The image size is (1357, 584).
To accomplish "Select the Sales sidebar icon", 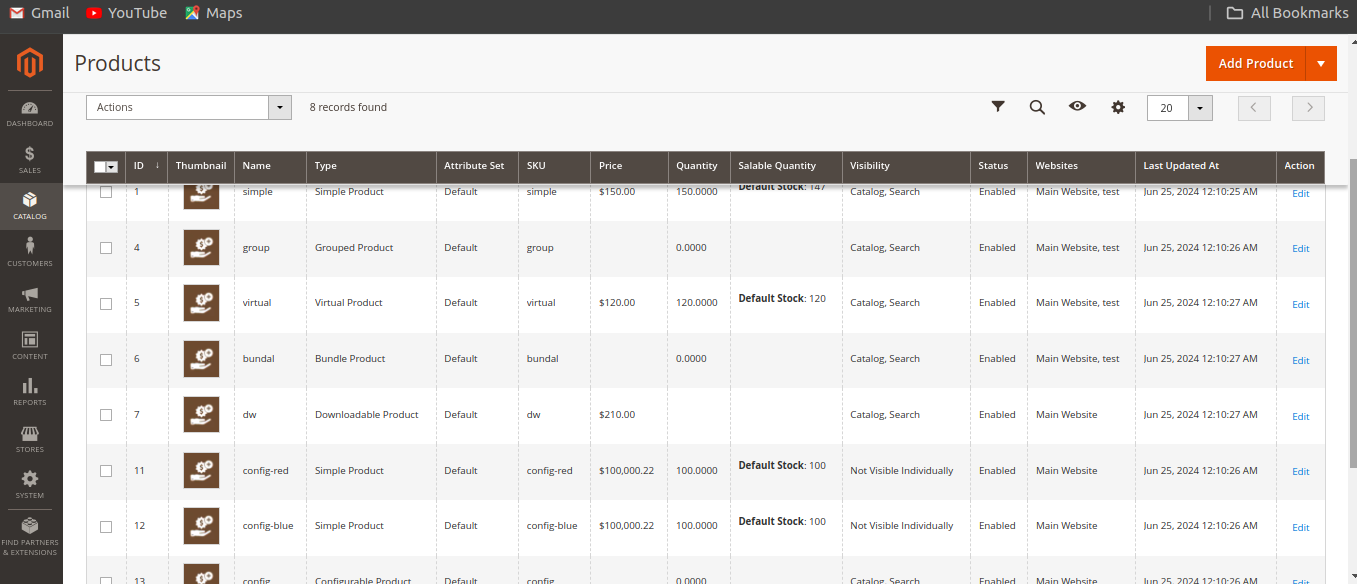I will 30,157.
